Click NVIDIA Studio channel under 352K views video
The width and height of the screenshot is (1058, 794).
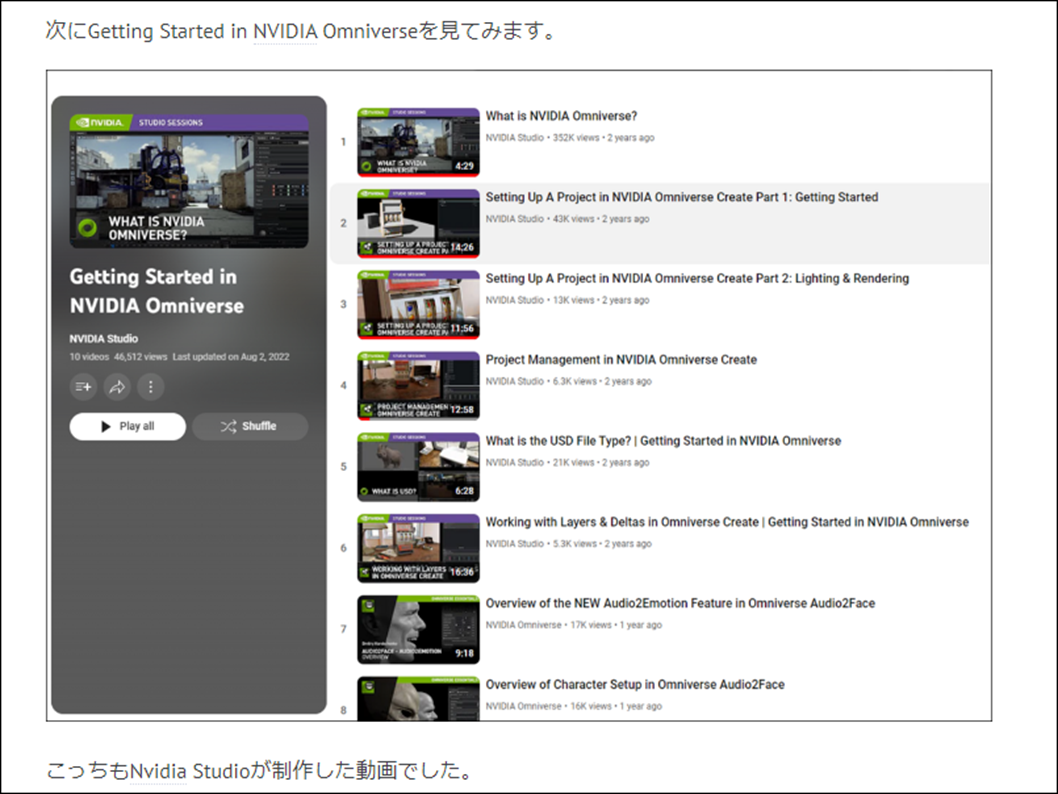pyautogui.click(x=514, y=138)
